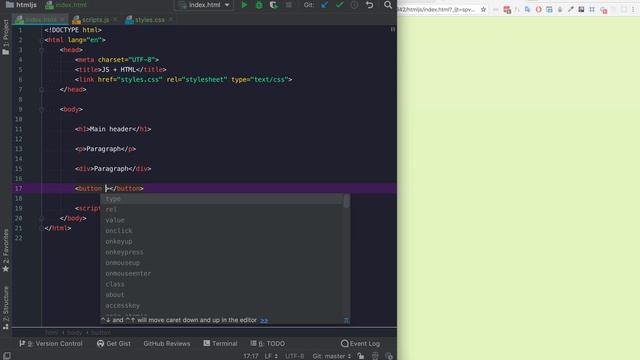
Task: Choose 'class' attribute suggestion
Action: [222, 284]
